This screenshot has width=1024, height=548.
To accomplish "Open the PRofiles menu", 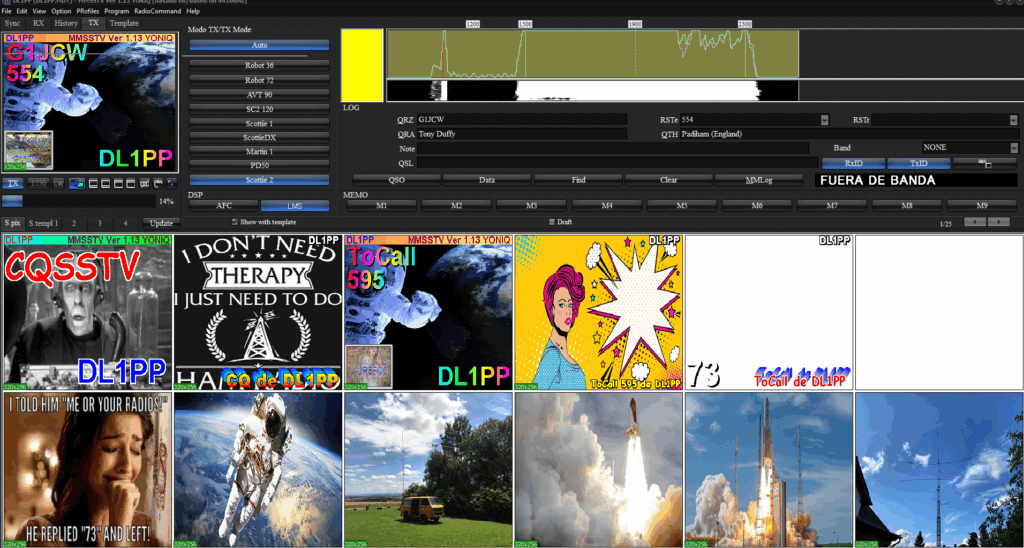I will (87, 11).
